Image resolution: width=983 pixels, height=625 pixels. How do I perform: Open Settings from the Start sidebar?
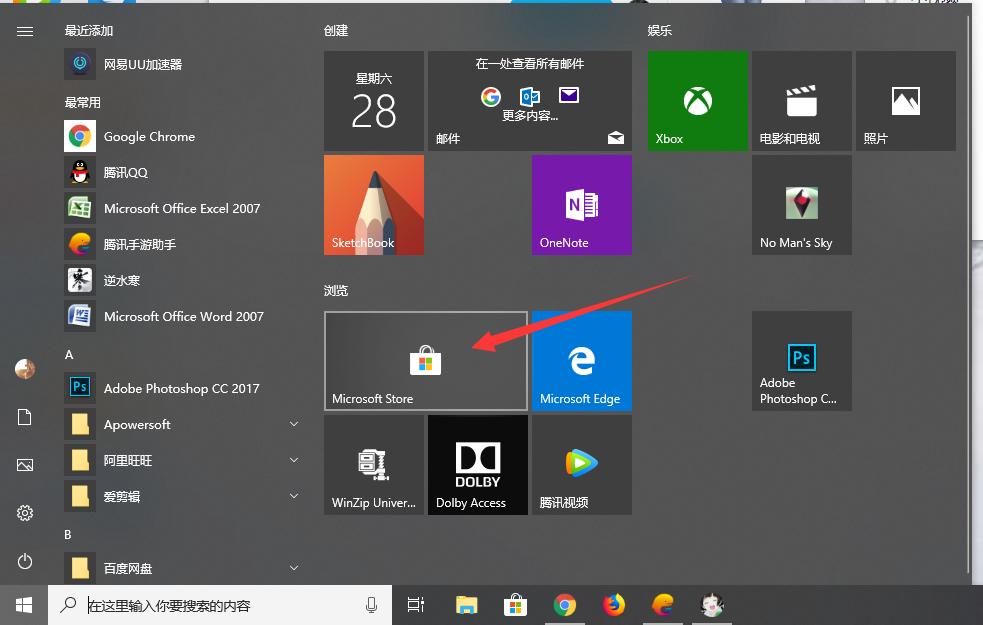click(x=24, y=513)
